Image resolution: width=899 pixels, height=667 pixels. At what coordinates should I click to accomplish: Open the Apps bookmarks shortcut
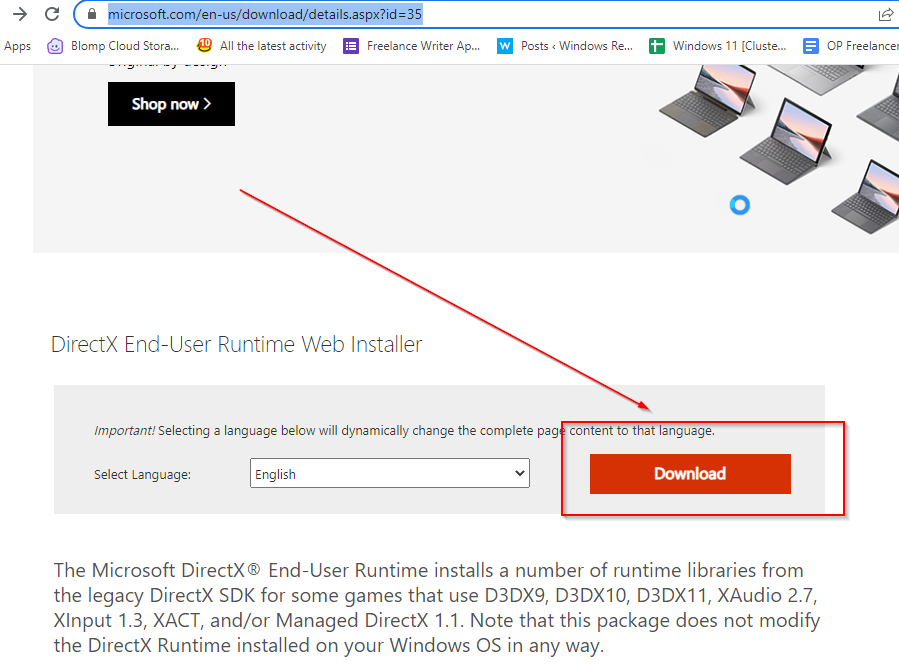(17, 46)
